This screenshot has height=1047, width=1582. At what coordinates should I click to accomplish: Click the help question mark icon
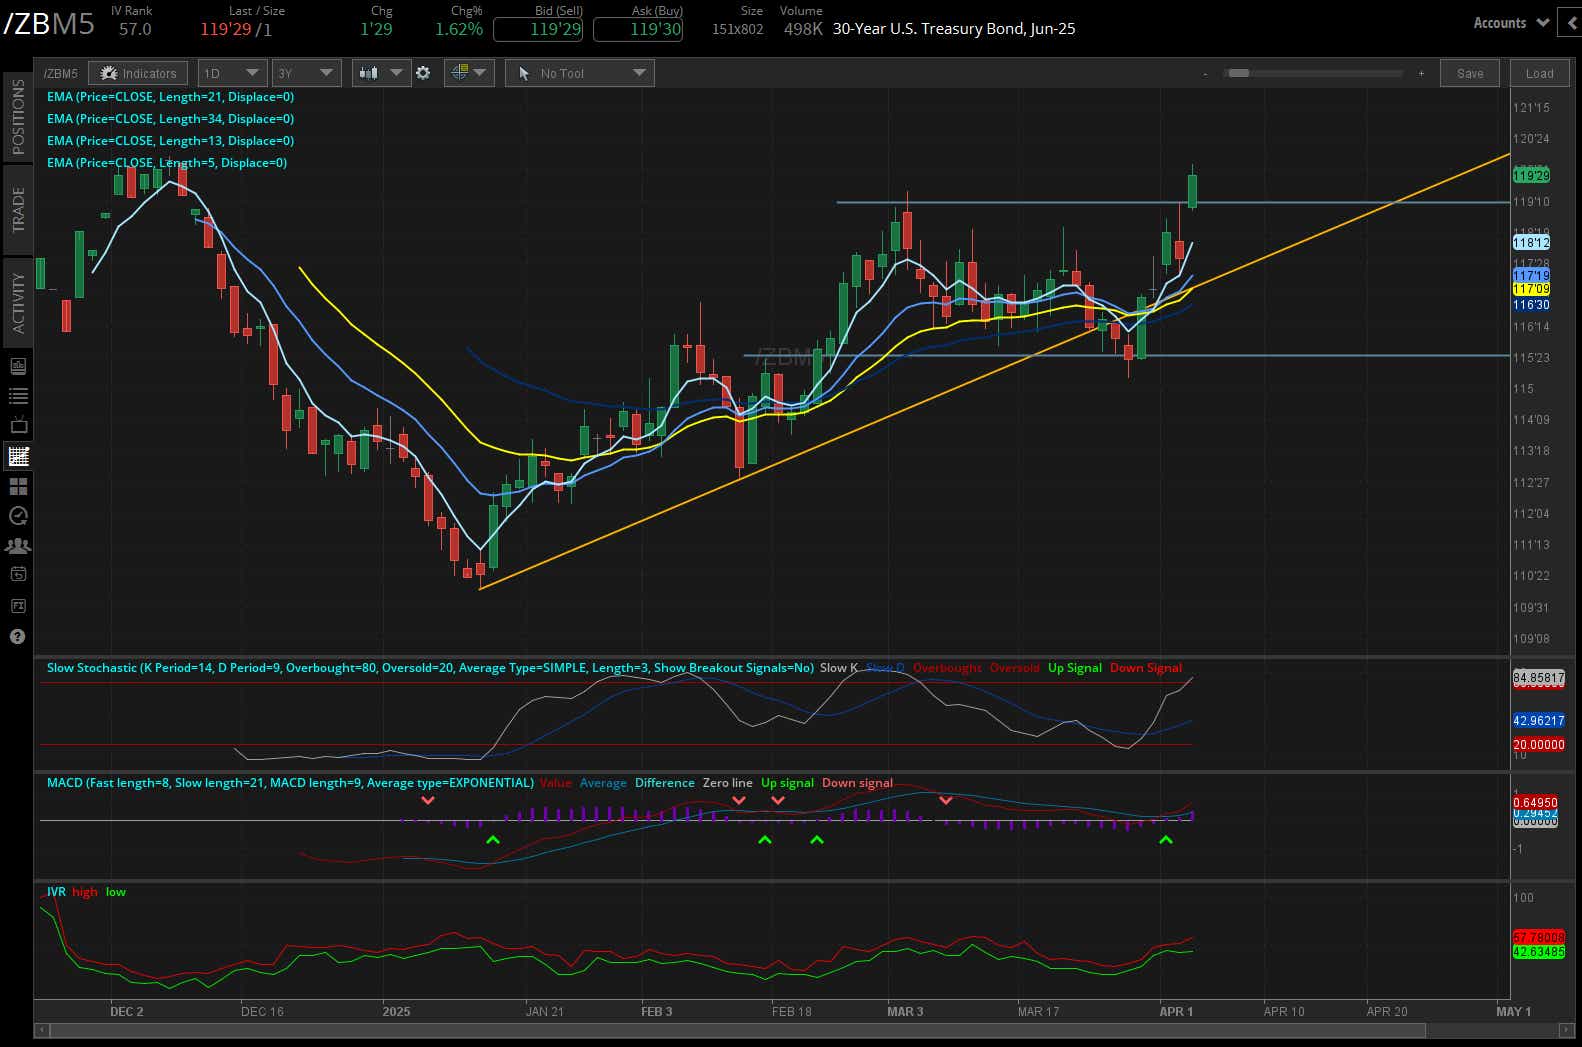pyautogui.click(x=18, y=637)
